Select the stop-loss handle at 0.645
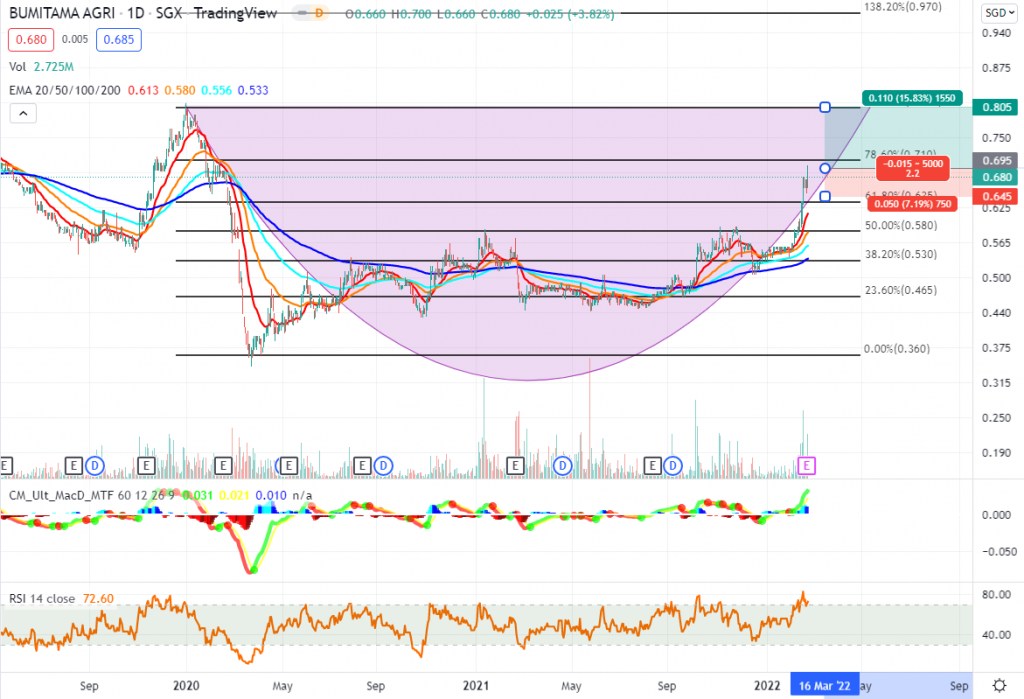This screenshot has height=699, width=1024. [825, 196]
